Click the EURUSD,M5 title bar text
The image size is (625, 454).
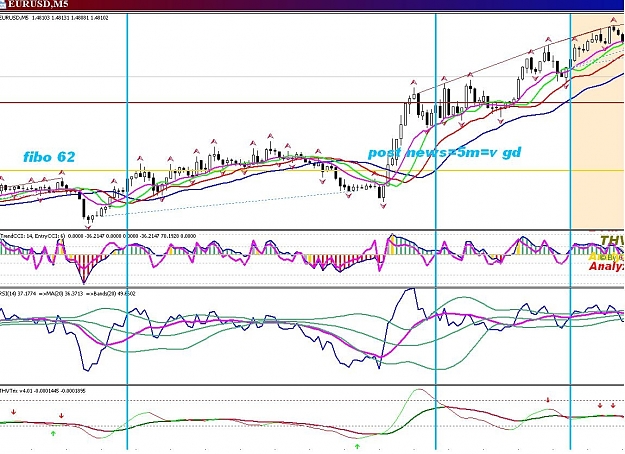pyautogui.click(x=38, y=4)
